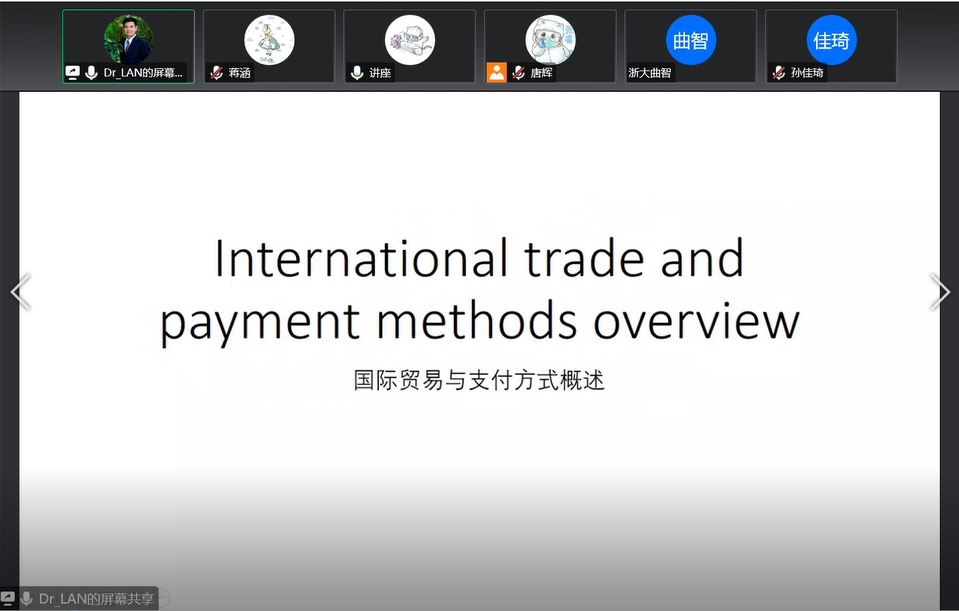Screen dimensions: 959x611
Task: Click the 孙佳琦 name label
Action: coord(807,73)
